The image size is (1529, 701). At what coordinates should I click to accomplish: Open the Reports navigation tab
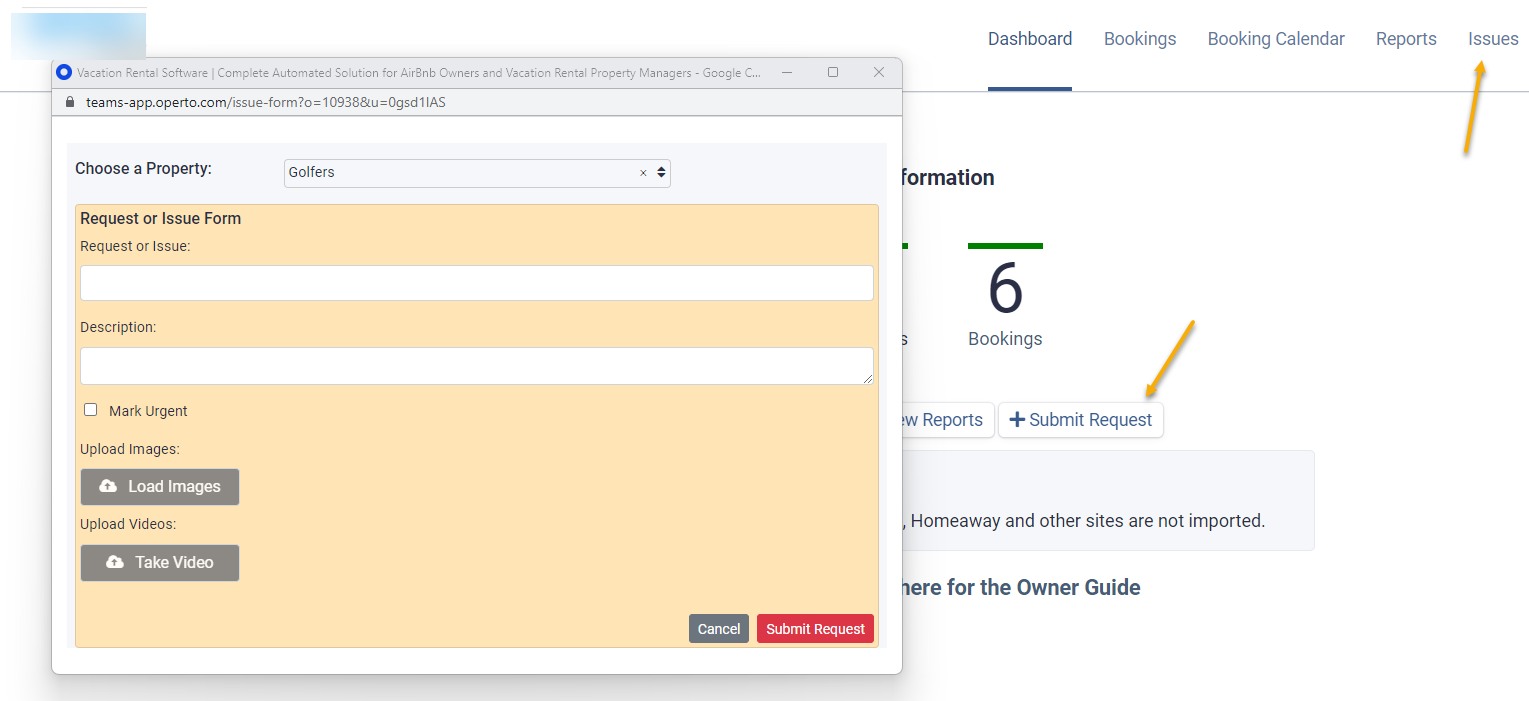(1406, 39)
